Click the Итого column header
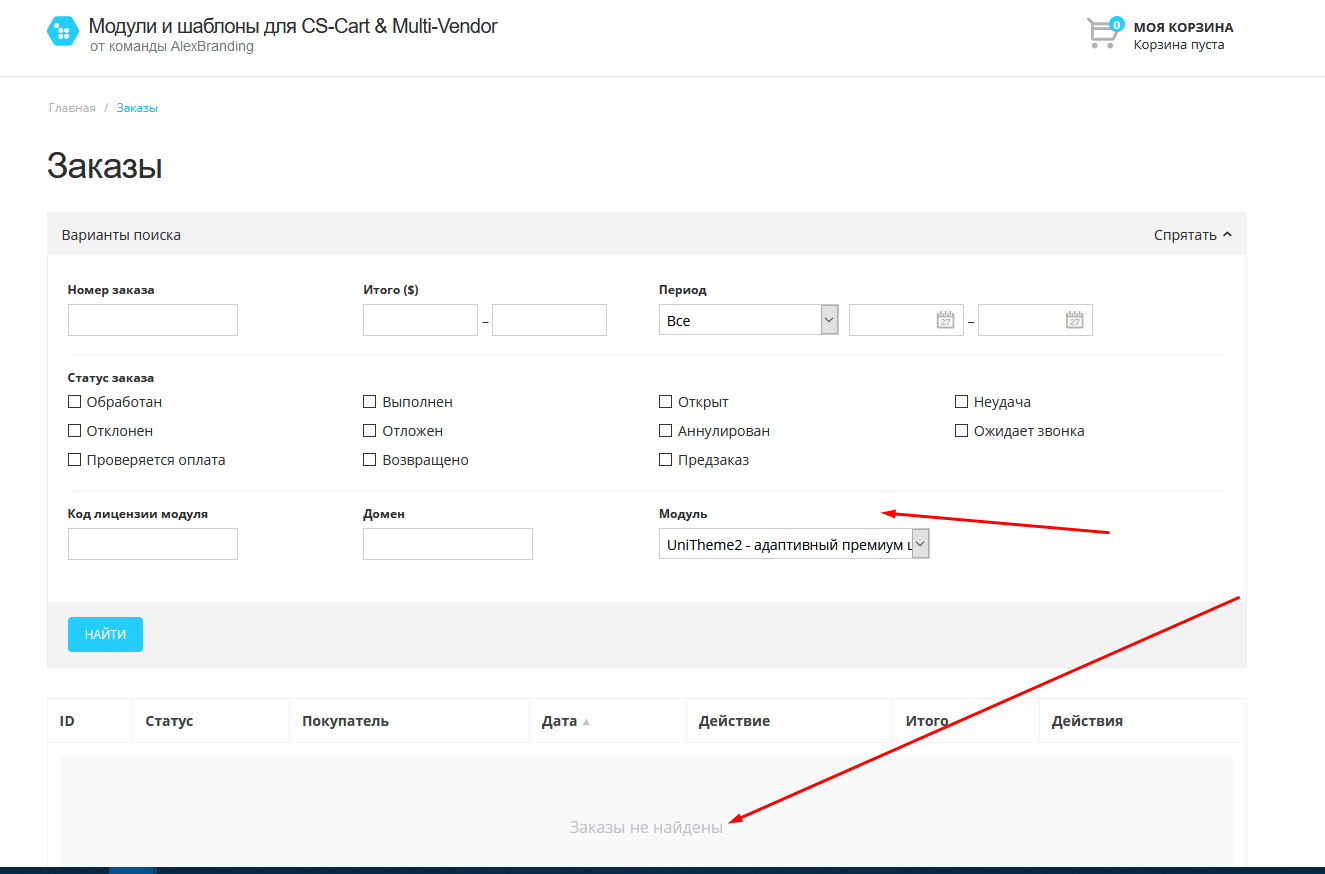Image resolution: width=1325 pixels, height=874 pixels. (x=927, y=721)
